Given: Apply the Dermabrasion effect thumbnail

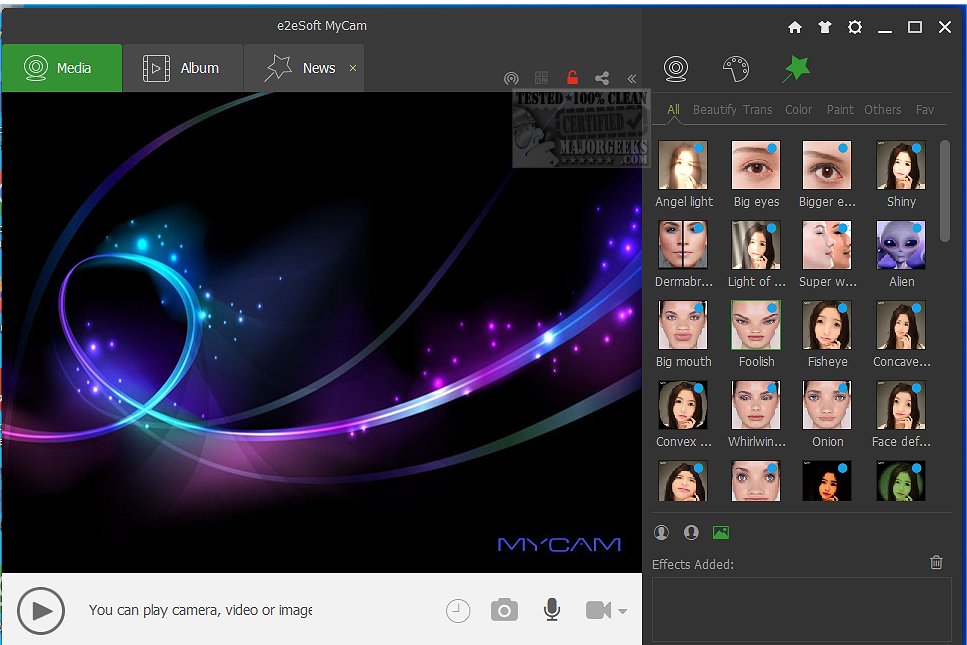Looking at the screenshot, I should click(x=683, y=245).
